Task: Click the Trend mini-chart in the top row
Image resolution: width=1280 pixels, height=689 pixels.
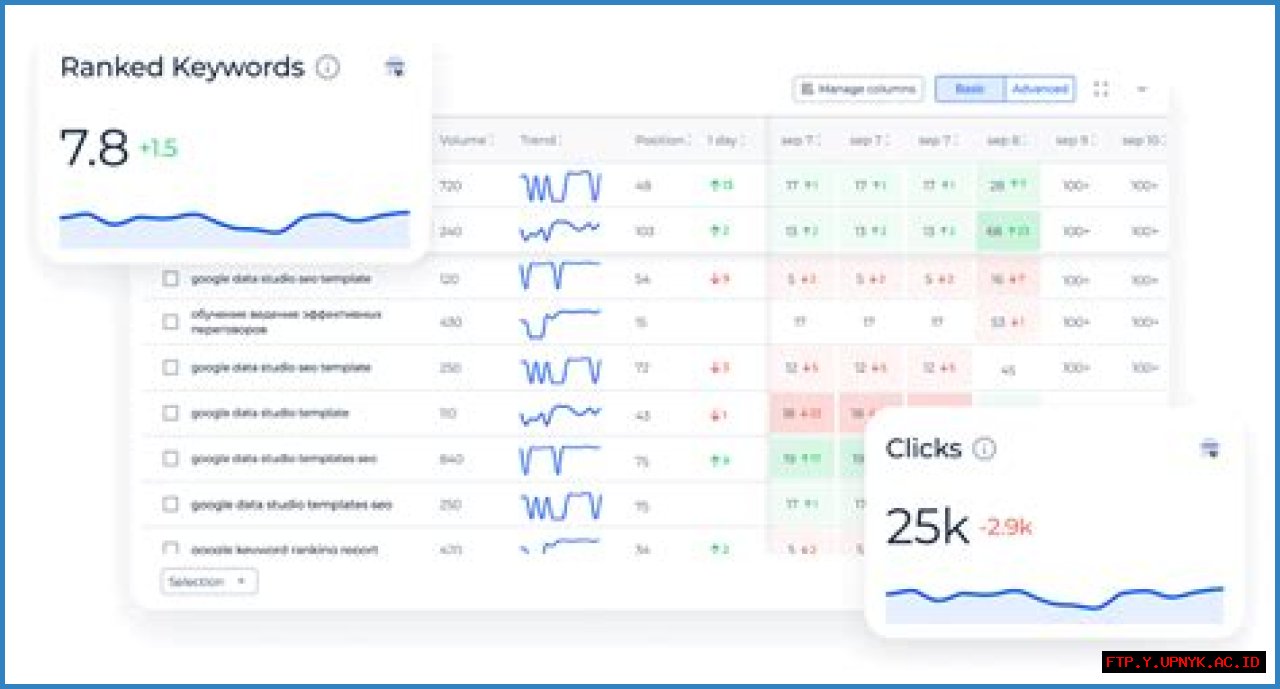Action: [x=560, y=185]
